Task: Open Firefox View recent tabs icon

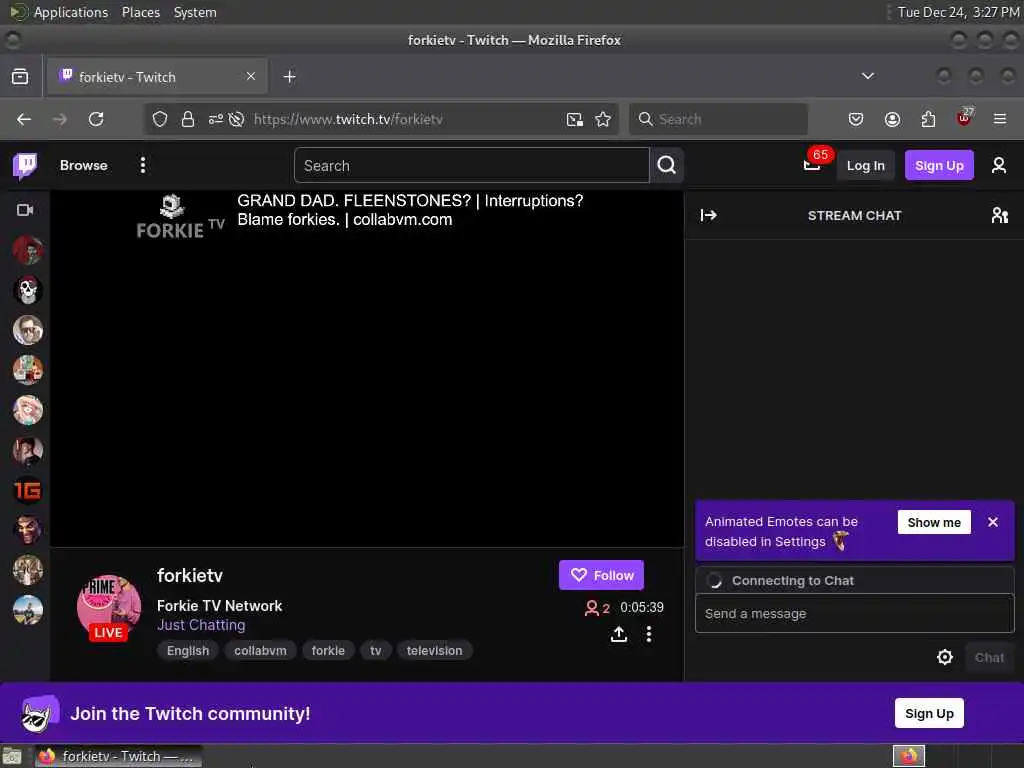Action: pyautogui.click(x=20, y=76)
